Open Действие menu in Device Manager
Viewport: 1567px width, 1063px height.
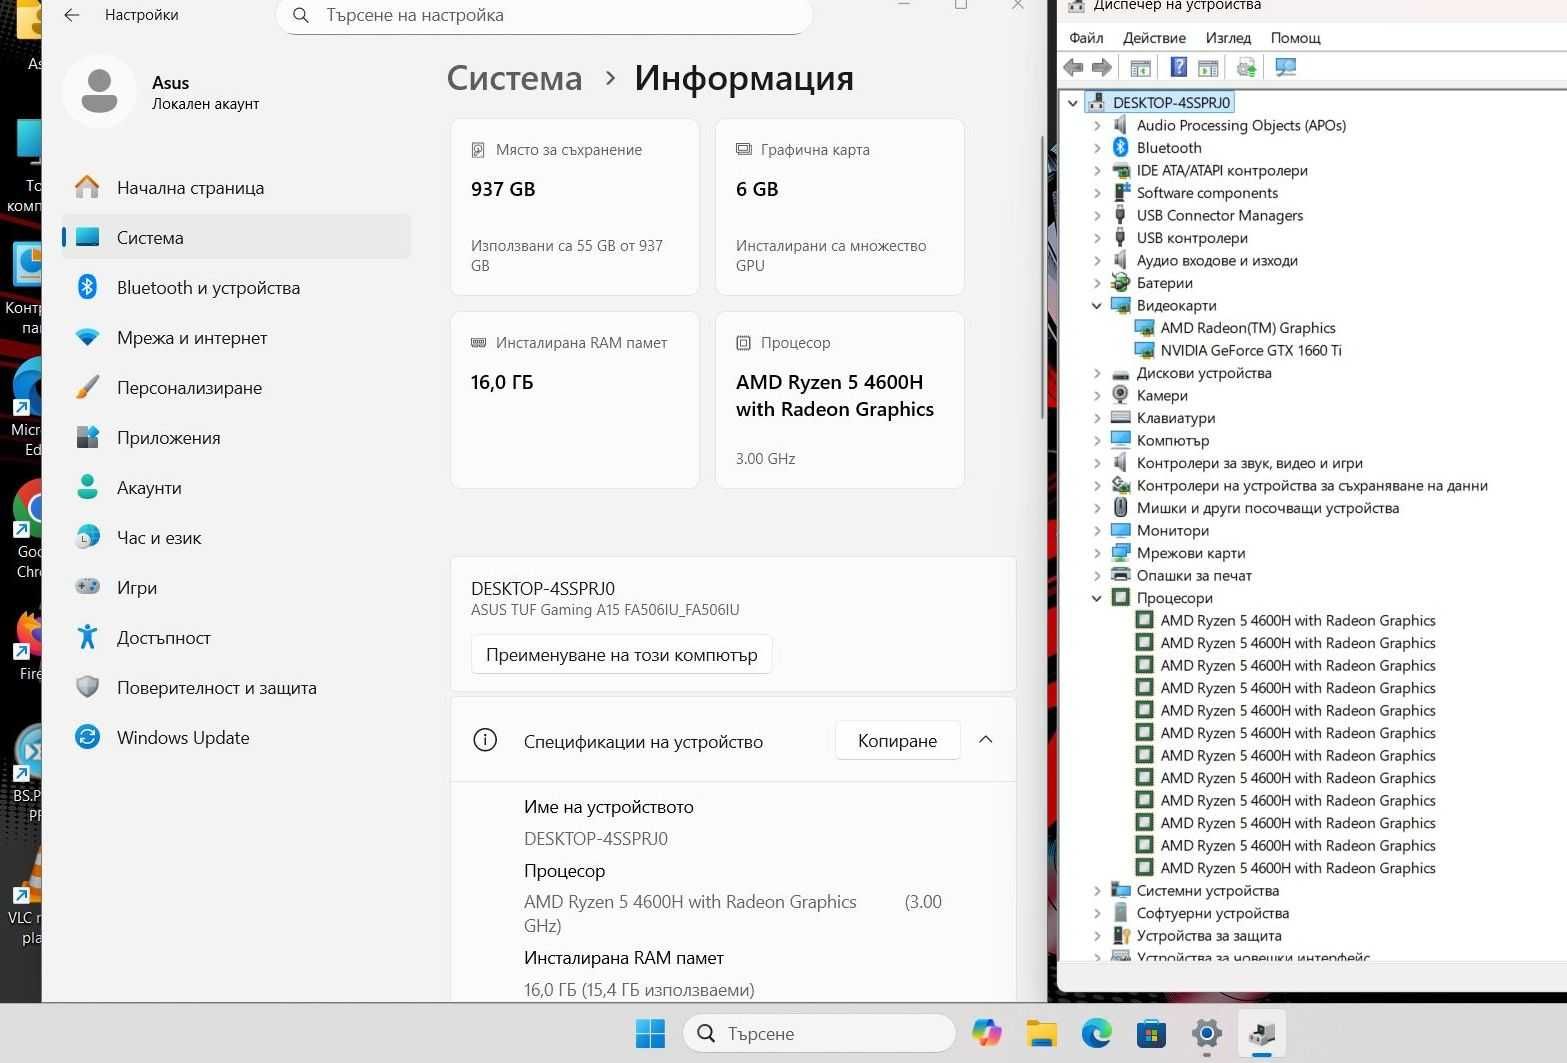(1154, 38)
